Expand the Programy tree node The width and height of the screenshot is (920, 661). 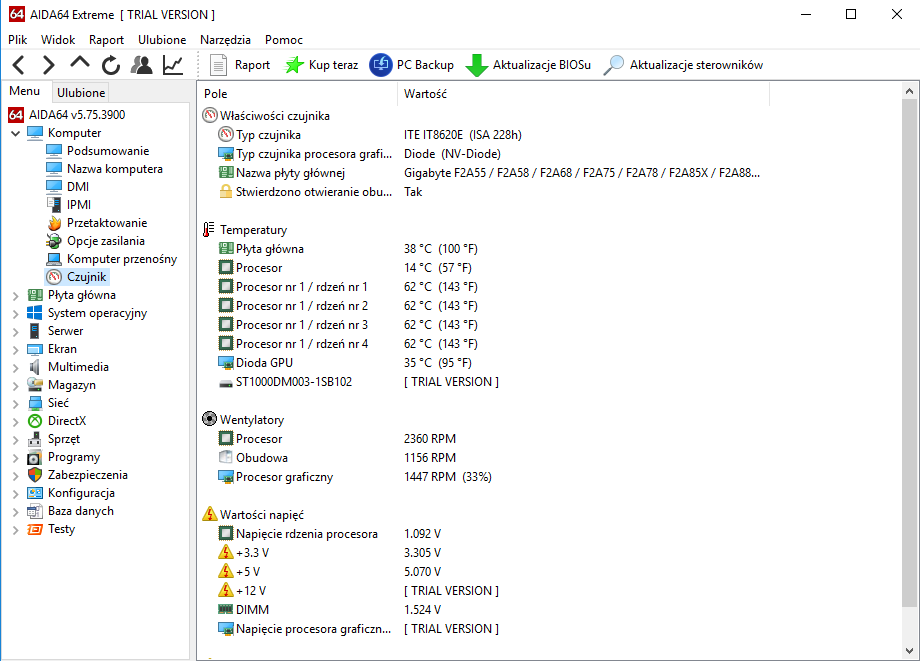coord(16,459)
